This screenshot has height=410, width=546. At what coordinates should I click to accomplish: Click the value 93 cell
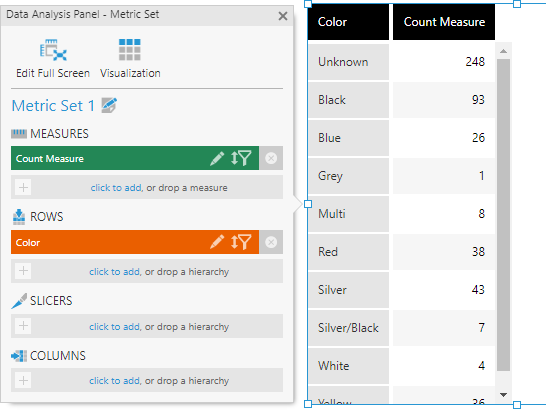(444, 100)
